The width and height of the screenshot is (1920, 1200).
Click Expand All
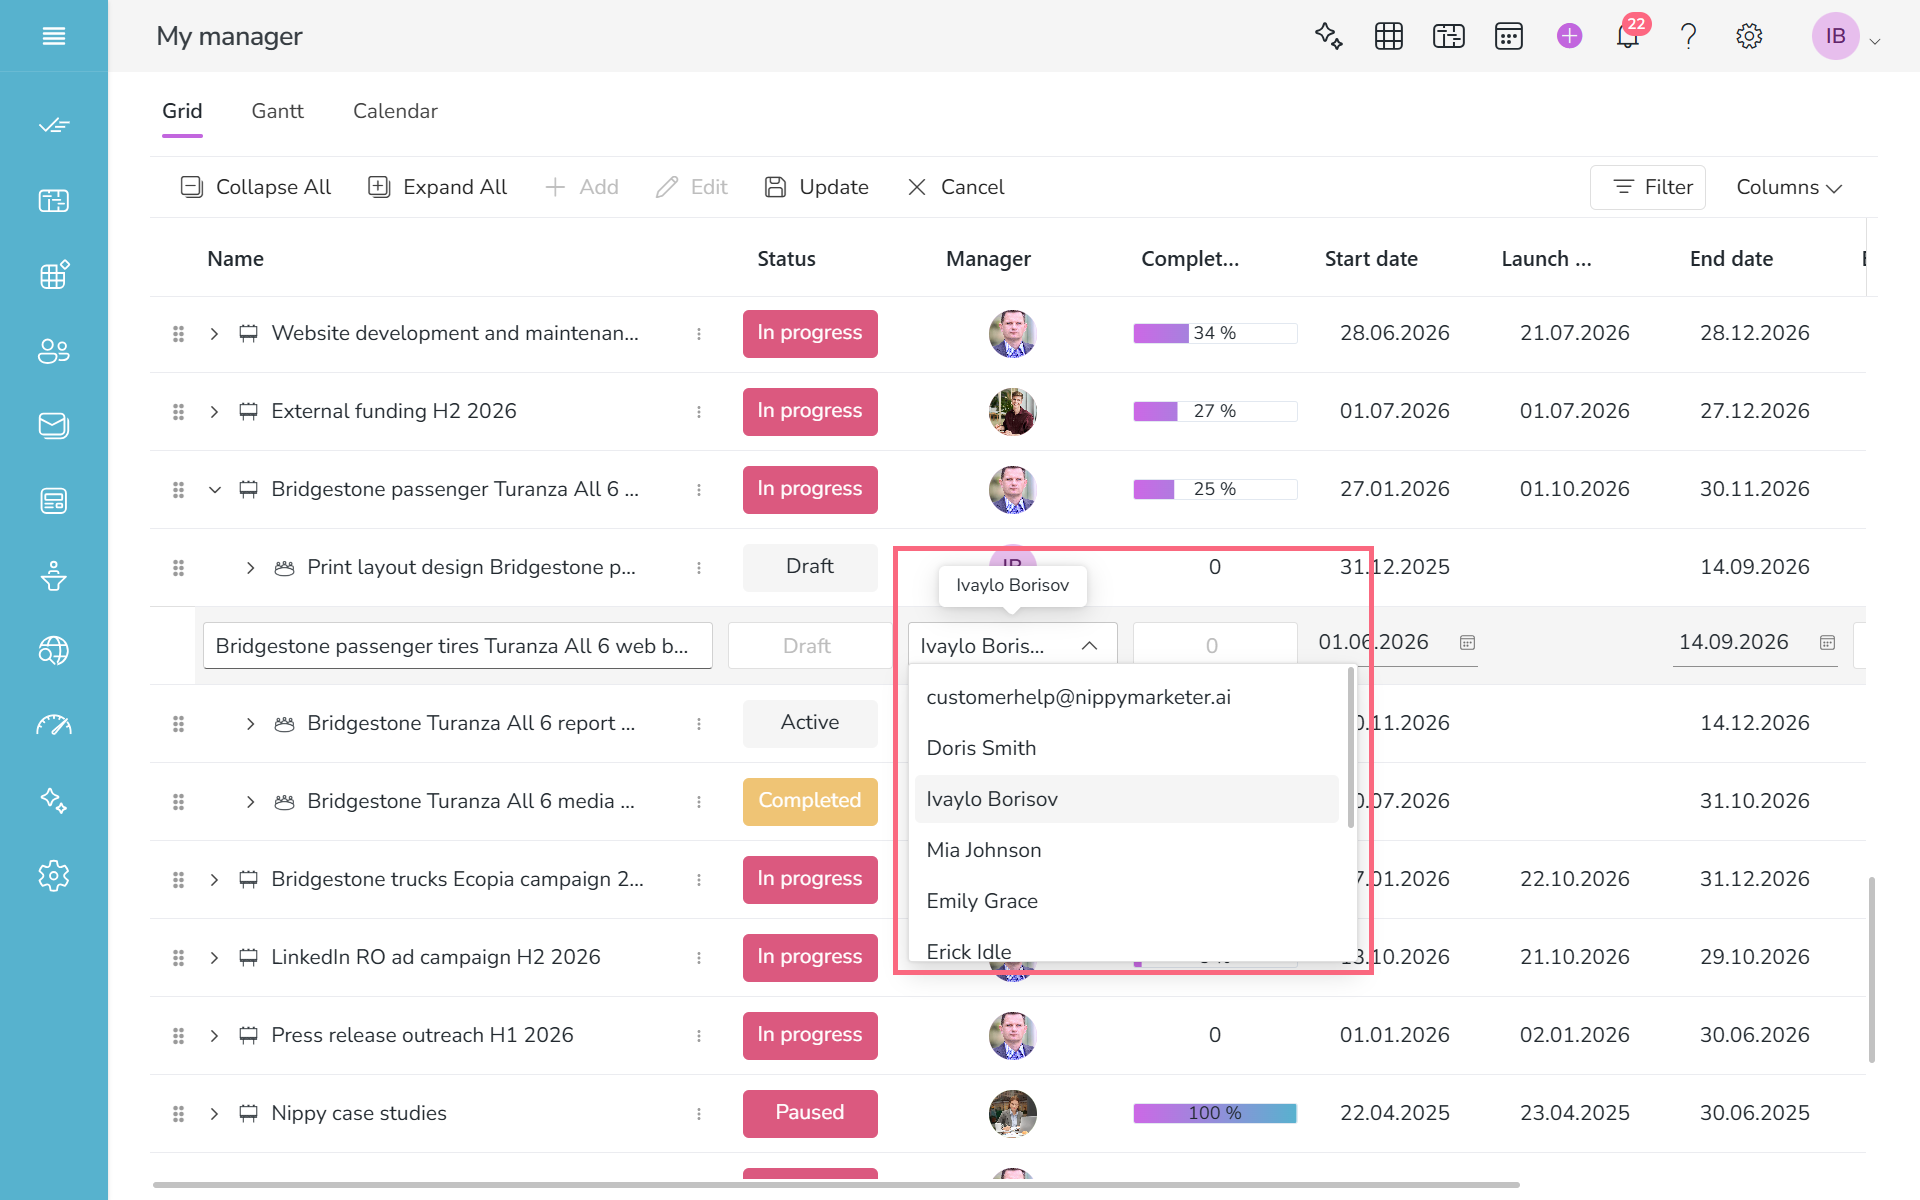pos(438,187)
